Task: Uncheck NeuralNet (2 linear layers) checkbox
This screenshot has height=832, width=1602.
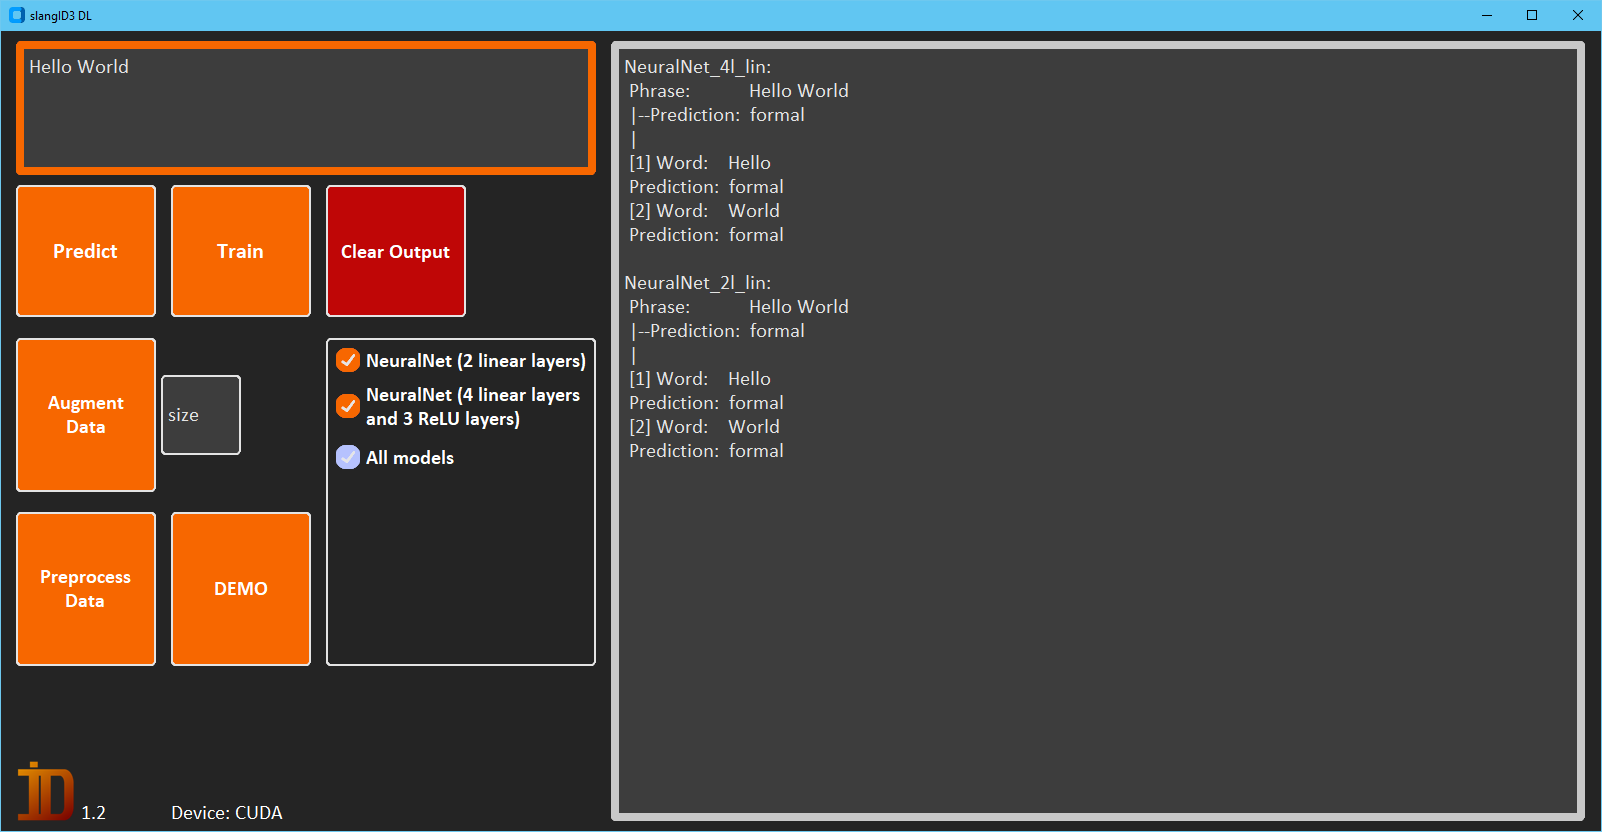Action: click(x=348, y=360)
